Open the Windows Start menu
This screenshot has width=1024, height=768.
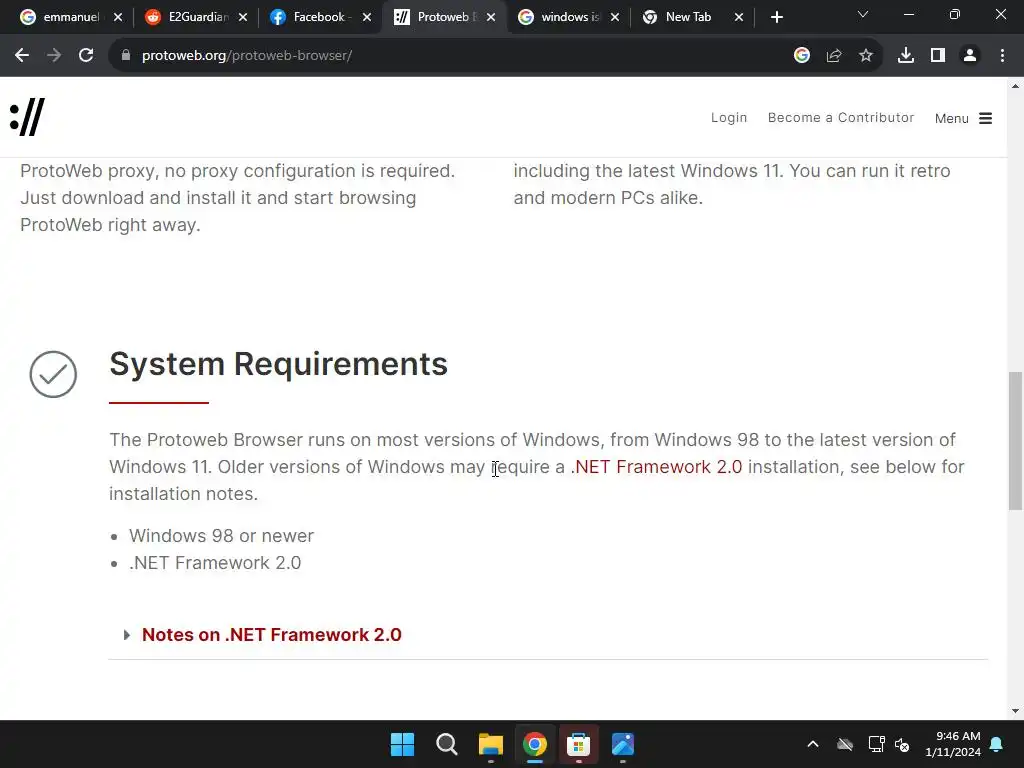pyautogui.click(x=402, y=744)
